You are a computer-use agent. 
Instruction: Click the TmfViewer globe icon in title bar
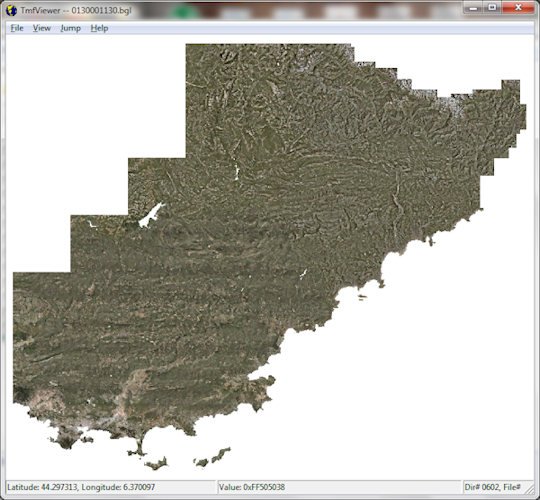pos(11,10)
